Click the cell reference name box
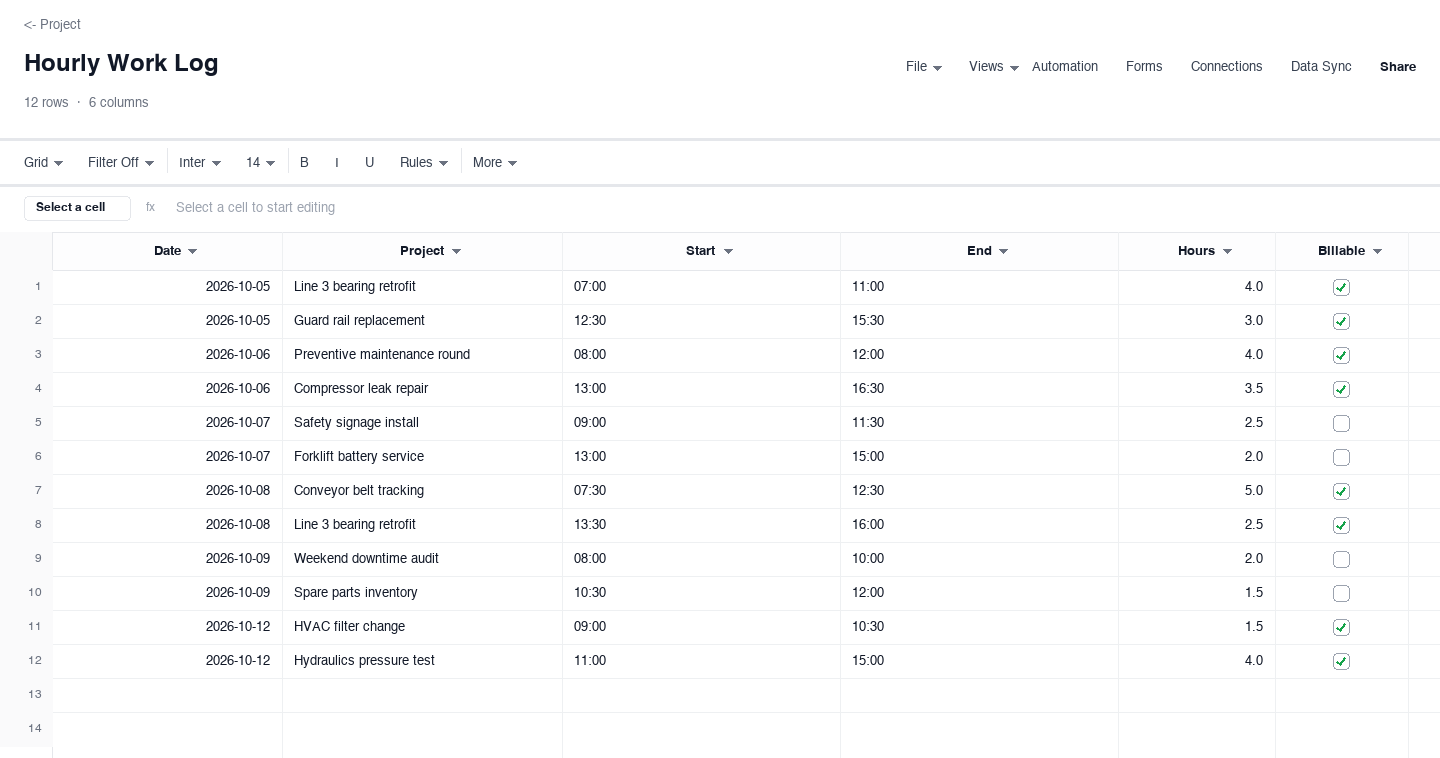The image size is (1440, 758). [77, 208]
